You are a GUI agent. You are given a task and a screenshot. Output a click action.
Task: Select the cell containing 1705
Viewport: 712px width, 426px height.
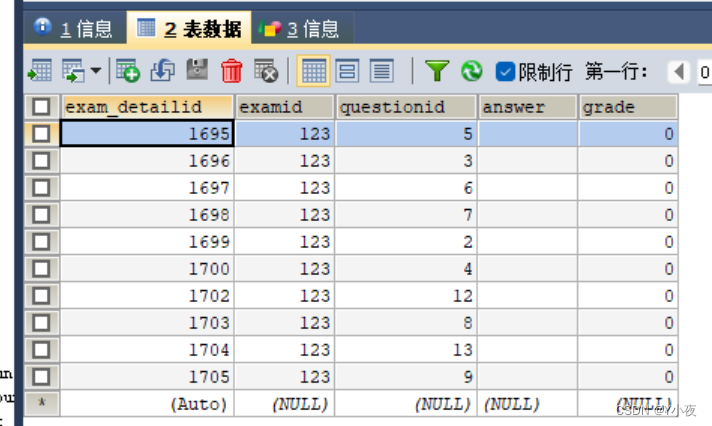pyautogui.click(x=147, y=377)
